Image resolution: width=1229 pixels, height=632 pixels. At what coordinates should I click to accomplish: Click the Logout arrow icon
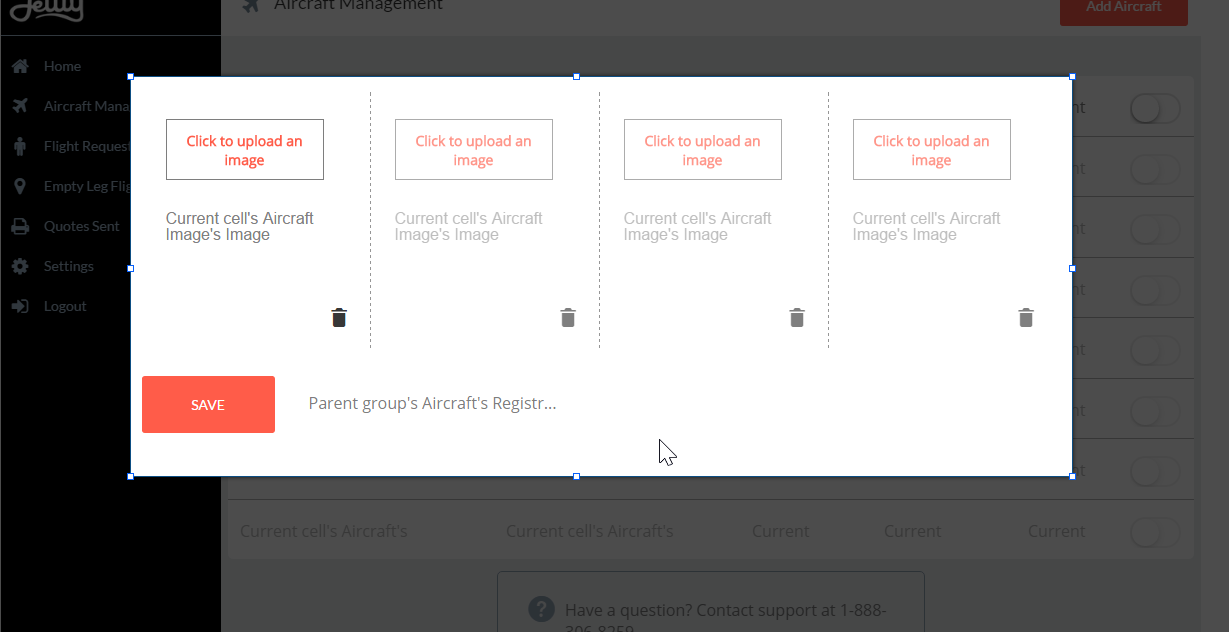20,306
